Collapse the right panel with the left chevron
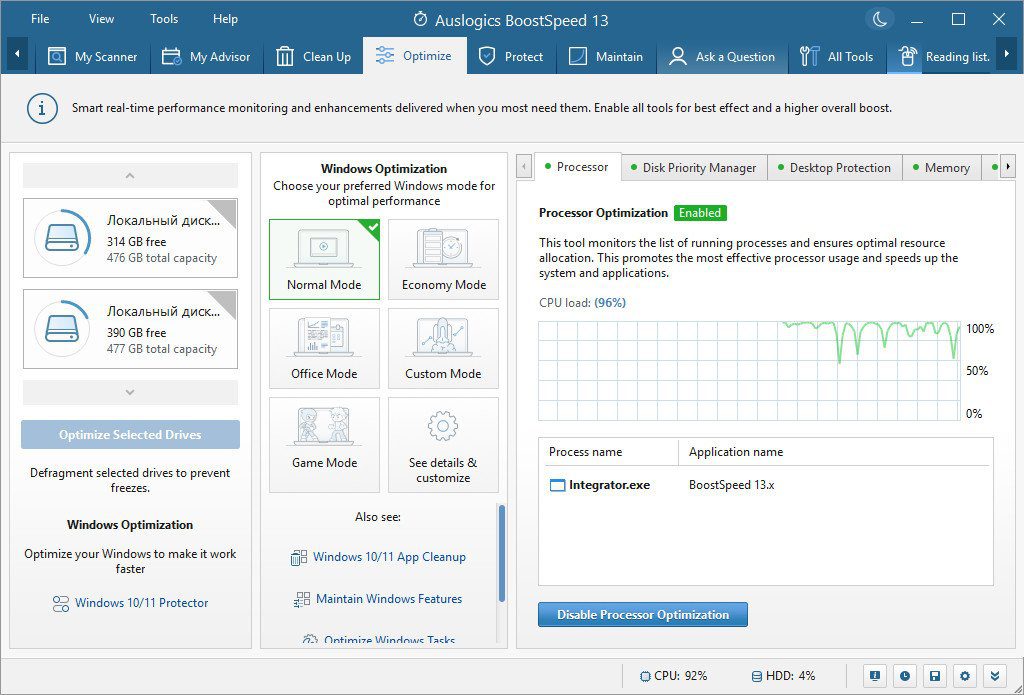Screen dimensions: 1024x695 coord(523,167)
